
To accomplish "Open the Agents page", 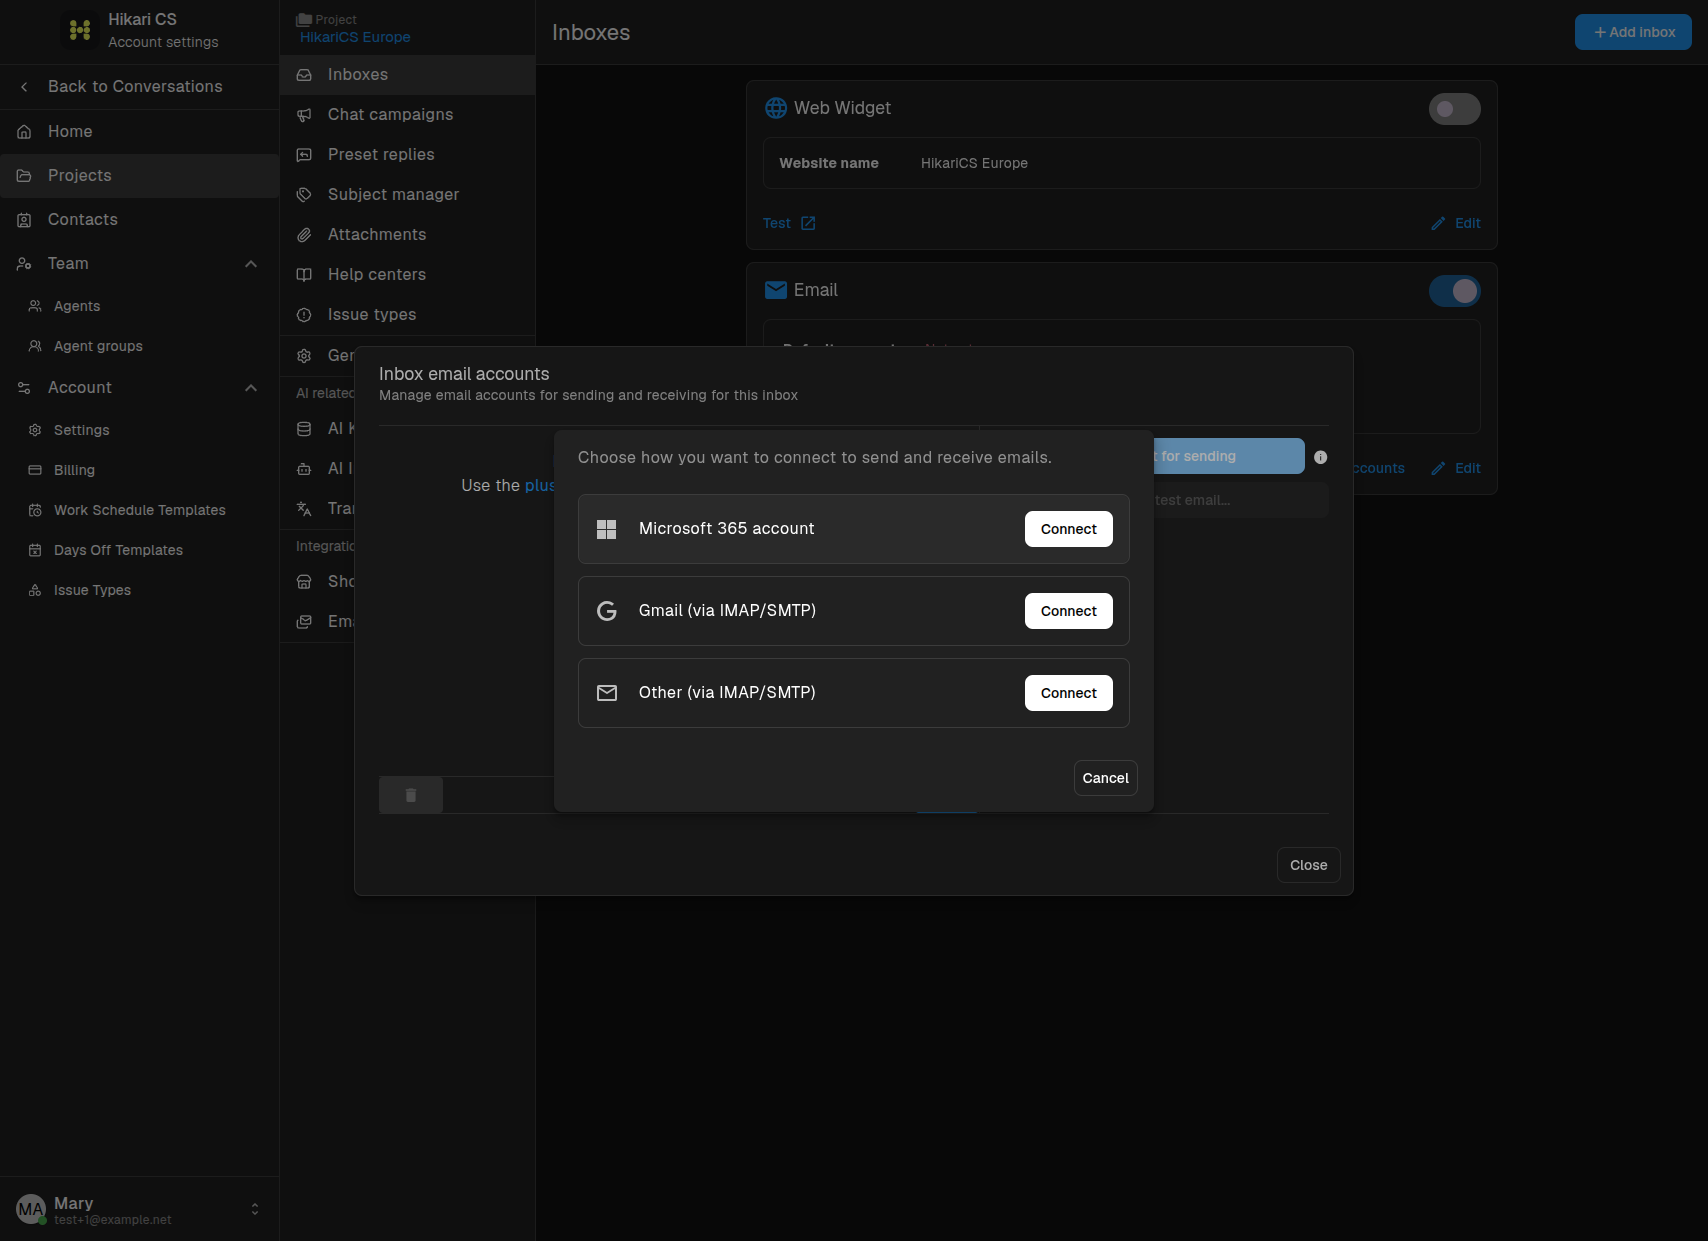I will tap(139, 306).
